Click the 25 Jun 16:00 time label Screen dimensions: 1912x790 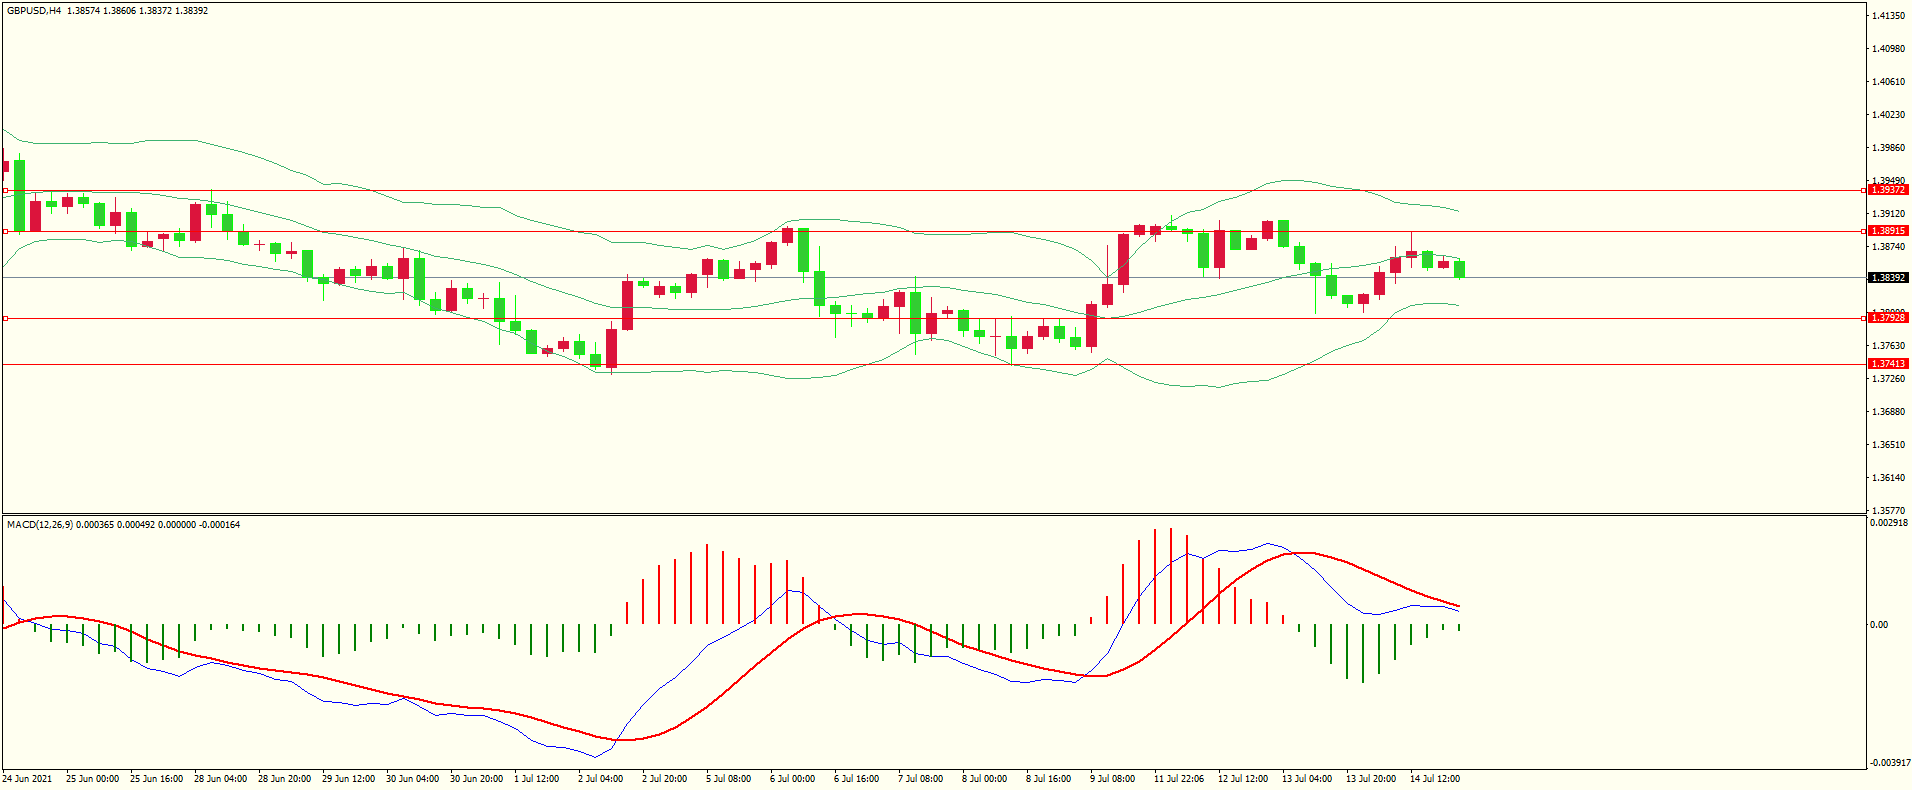[156, 779]
